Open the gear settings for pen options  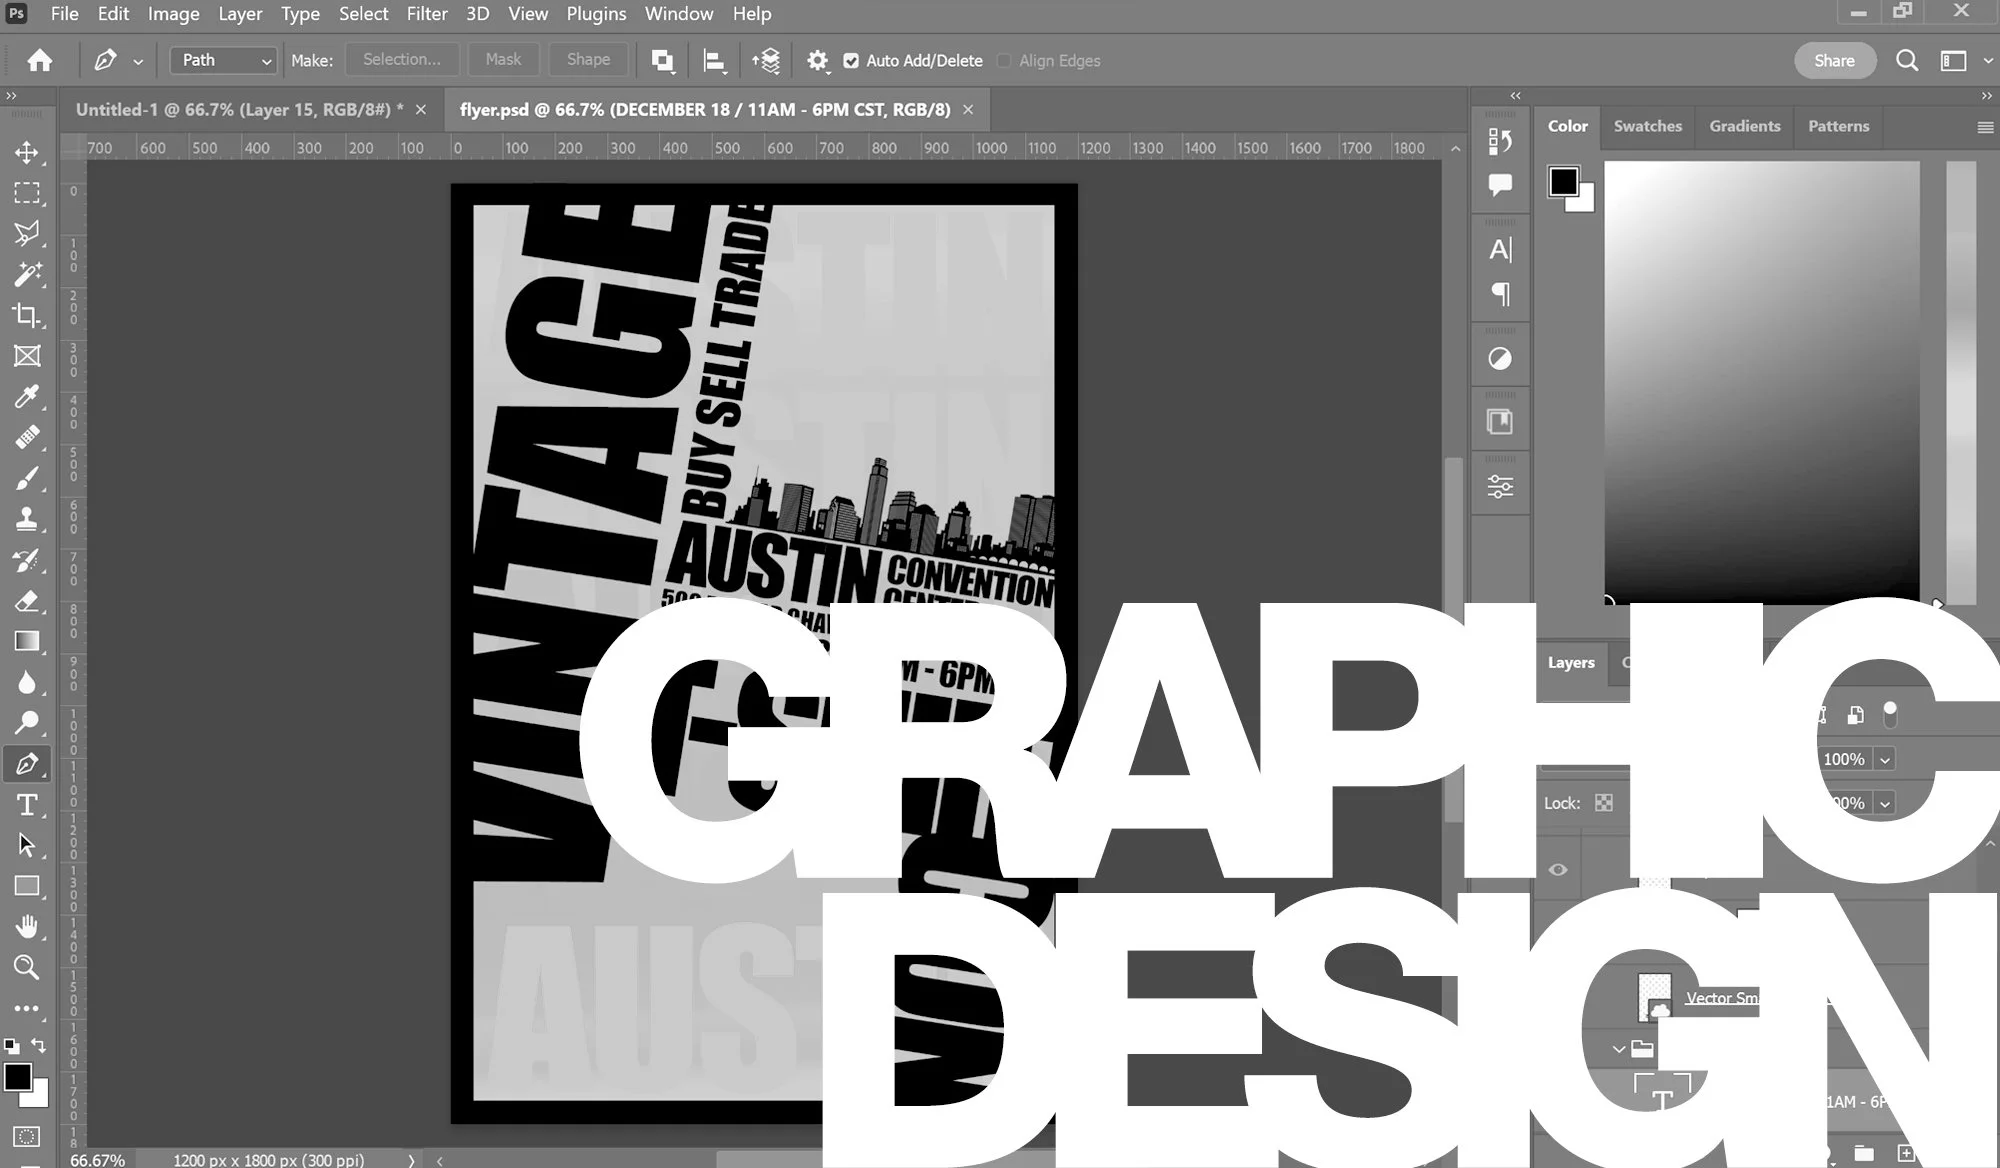click(817, 60)
